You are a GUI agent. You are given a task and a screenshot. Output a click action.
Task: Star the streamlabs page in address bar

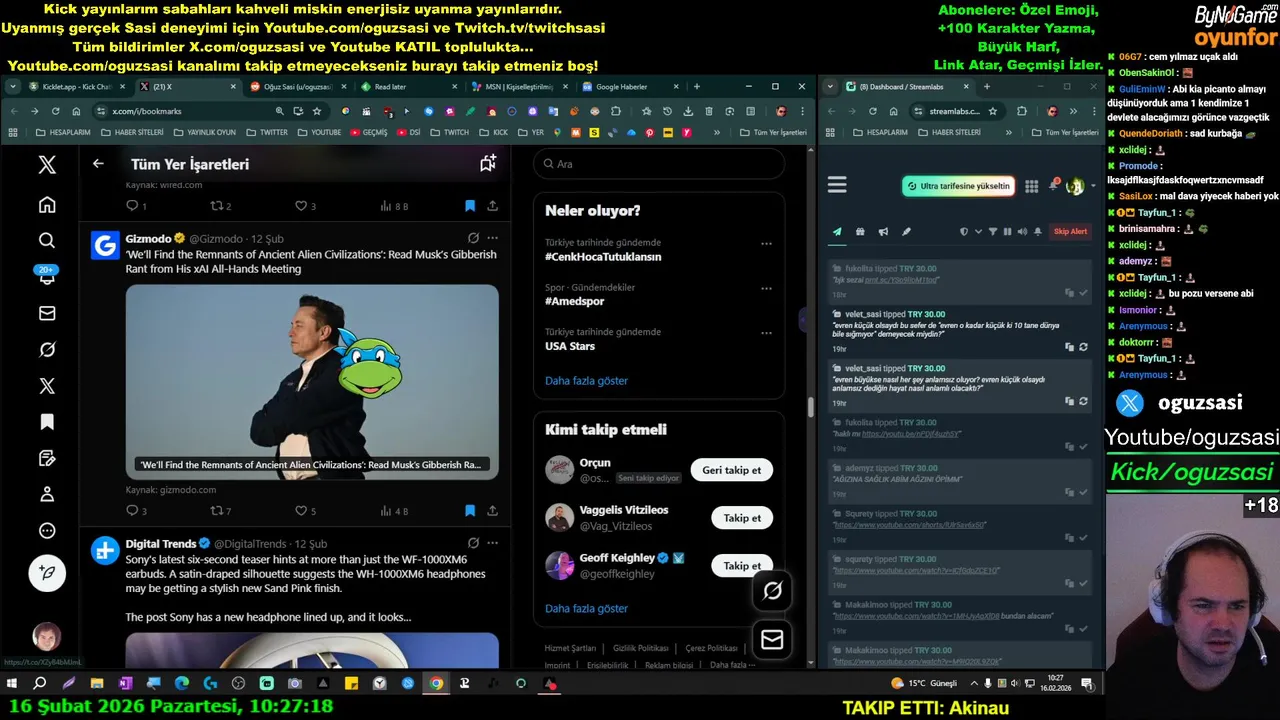tap(992, 111)
